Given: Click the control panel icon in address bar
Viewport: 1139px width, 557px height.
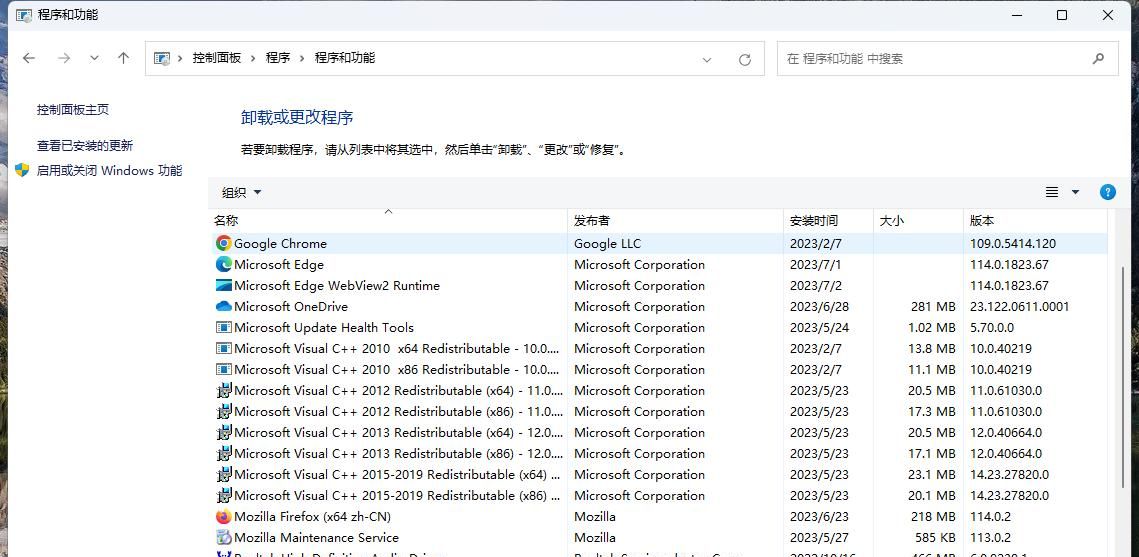Looking at the screenshot, I should click(162, 59).
